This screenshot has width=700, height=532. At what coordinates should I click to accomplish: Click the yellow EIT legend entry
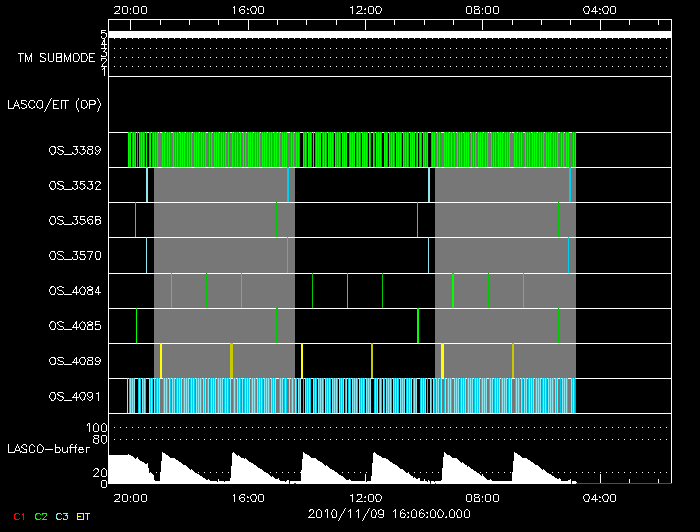point(83,516)
